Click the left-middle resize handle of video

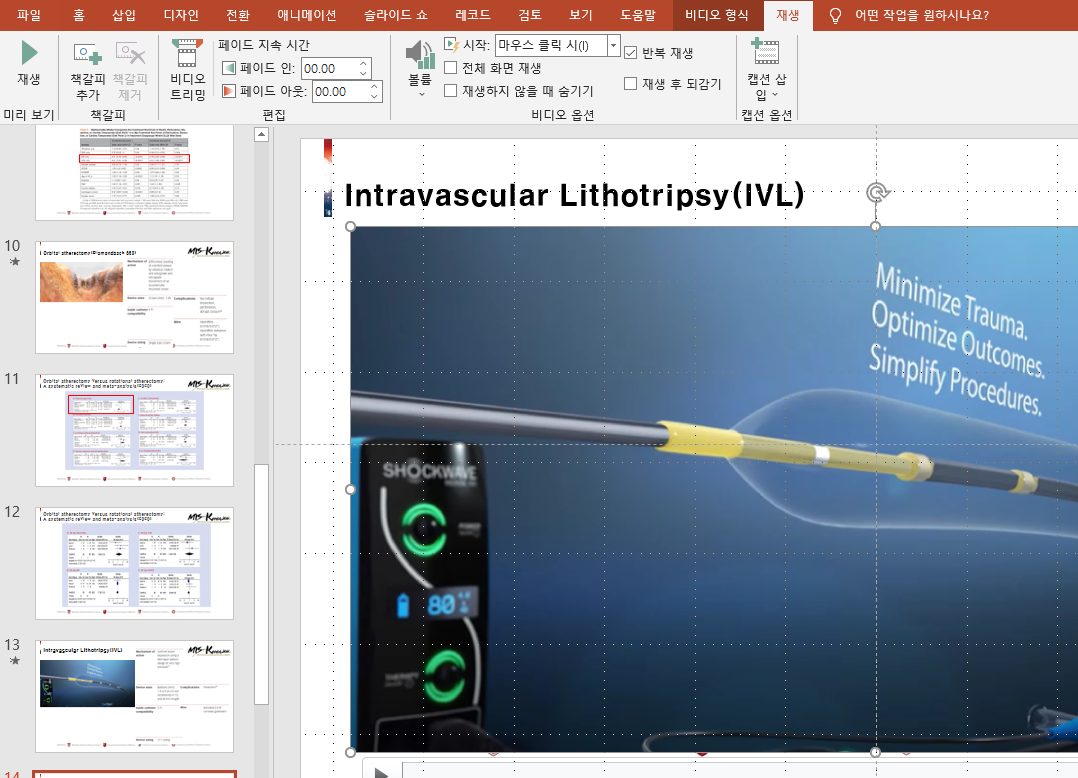pyautogui.click(x=351, y=489)
